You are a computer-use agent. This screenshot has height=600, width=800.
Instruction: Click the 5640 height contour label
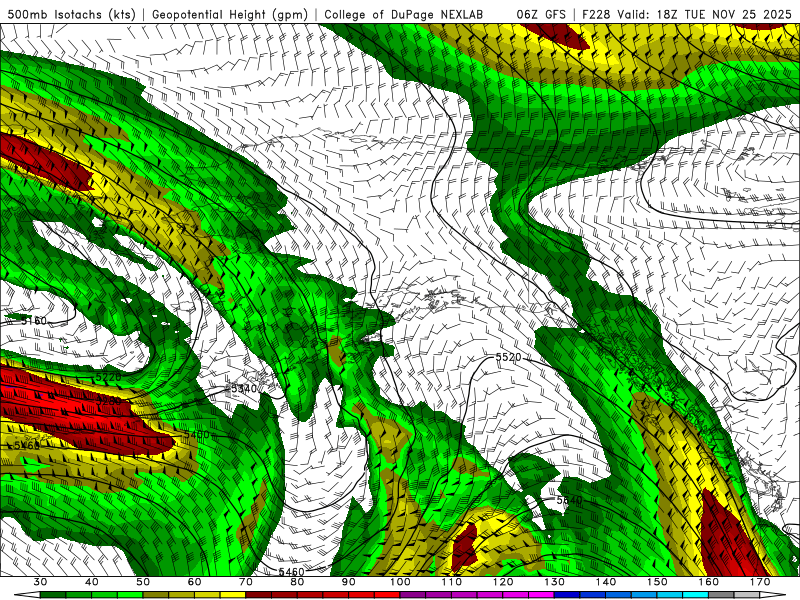[x=569, y=501]
